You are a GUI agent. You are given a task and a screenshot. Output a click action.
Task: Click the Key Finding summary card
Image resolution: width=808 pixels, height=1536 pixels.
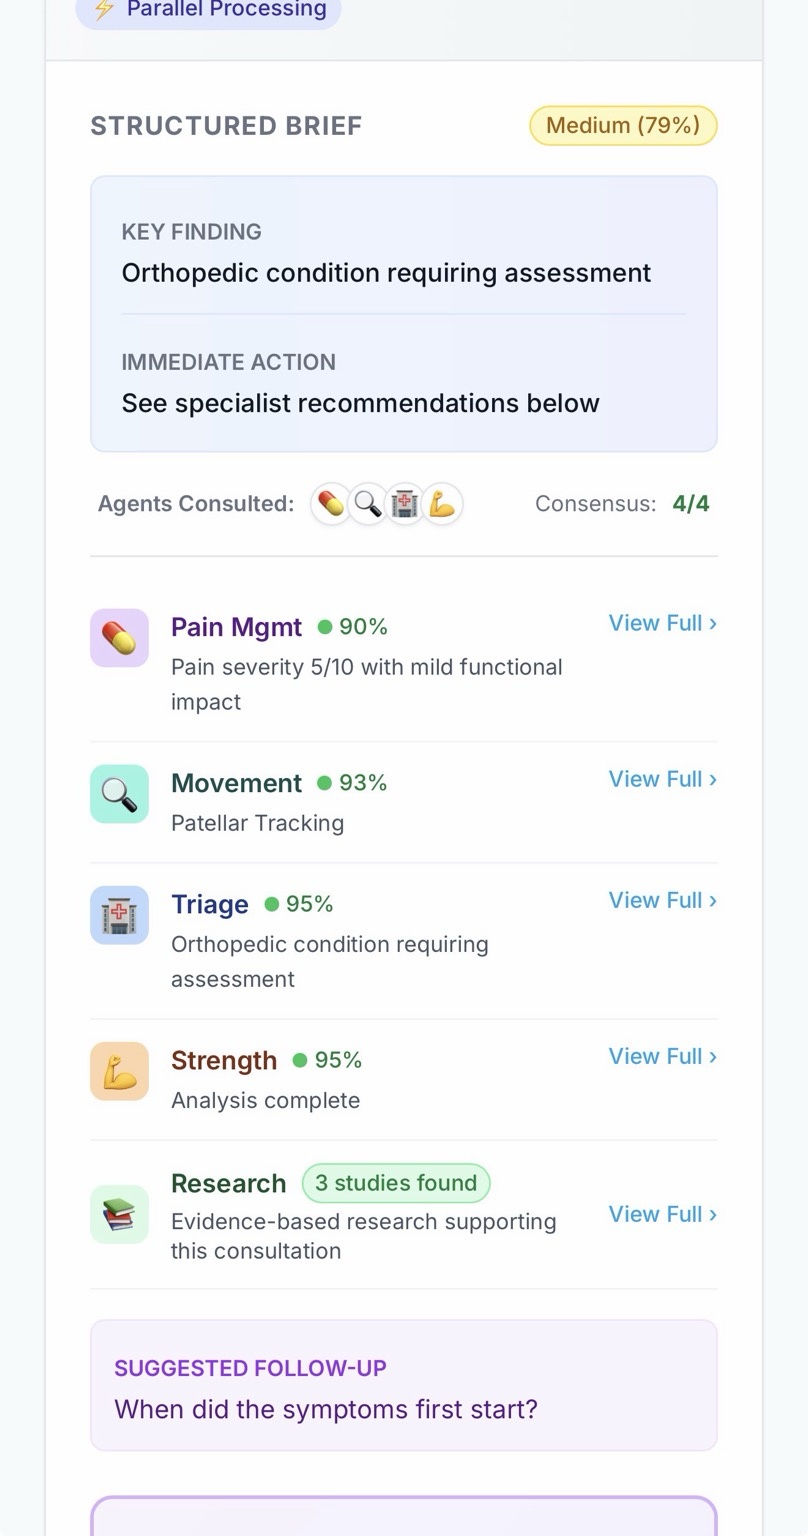click(x=404, y=314)
